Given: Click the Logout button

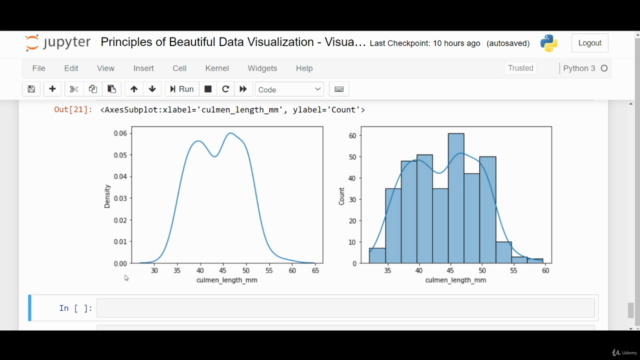Looking at the screenshot, I should pos(590,43).
